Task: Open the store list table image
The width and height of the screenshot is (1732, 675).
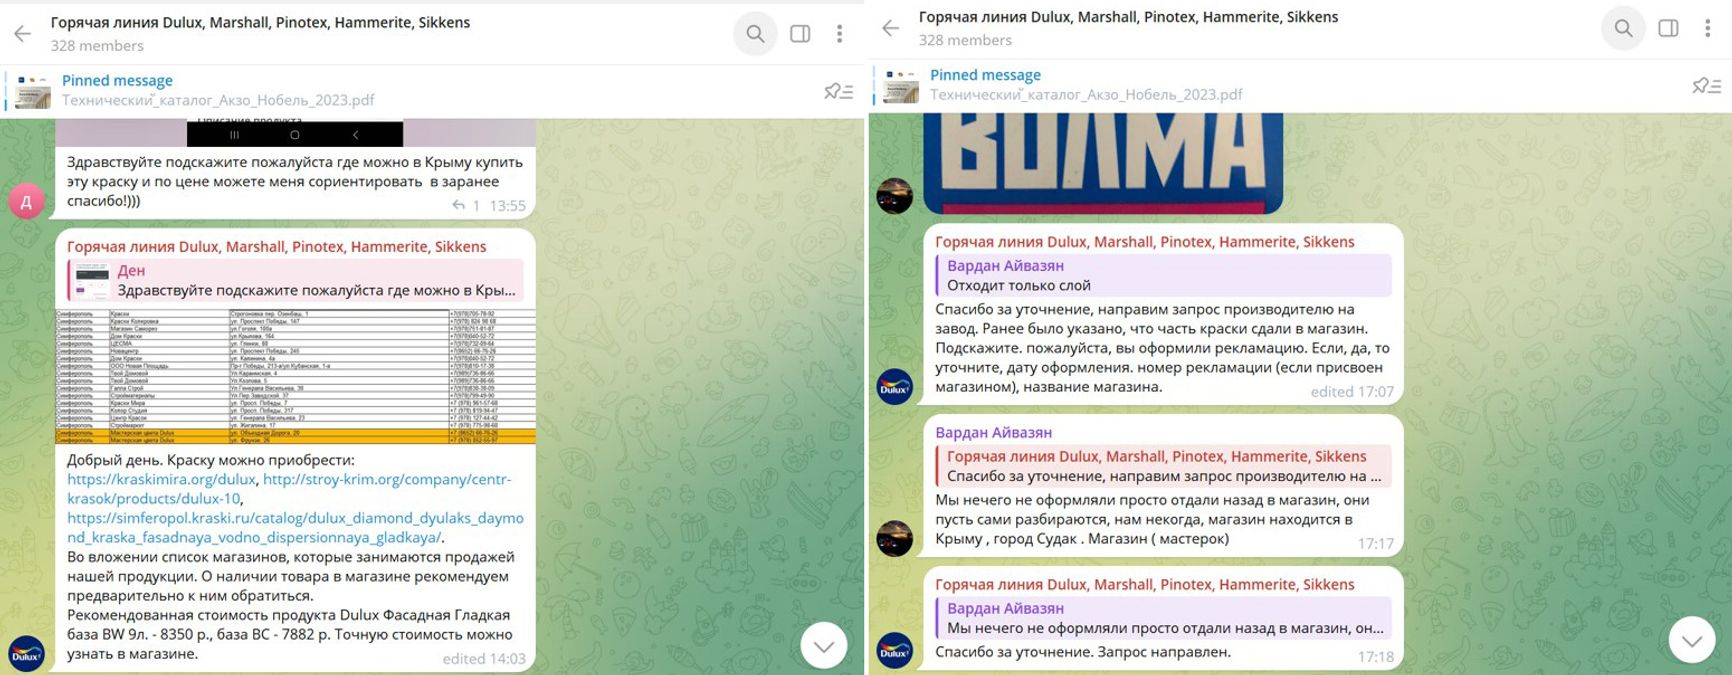Action: pyautogui.click(x=295, y=376)
